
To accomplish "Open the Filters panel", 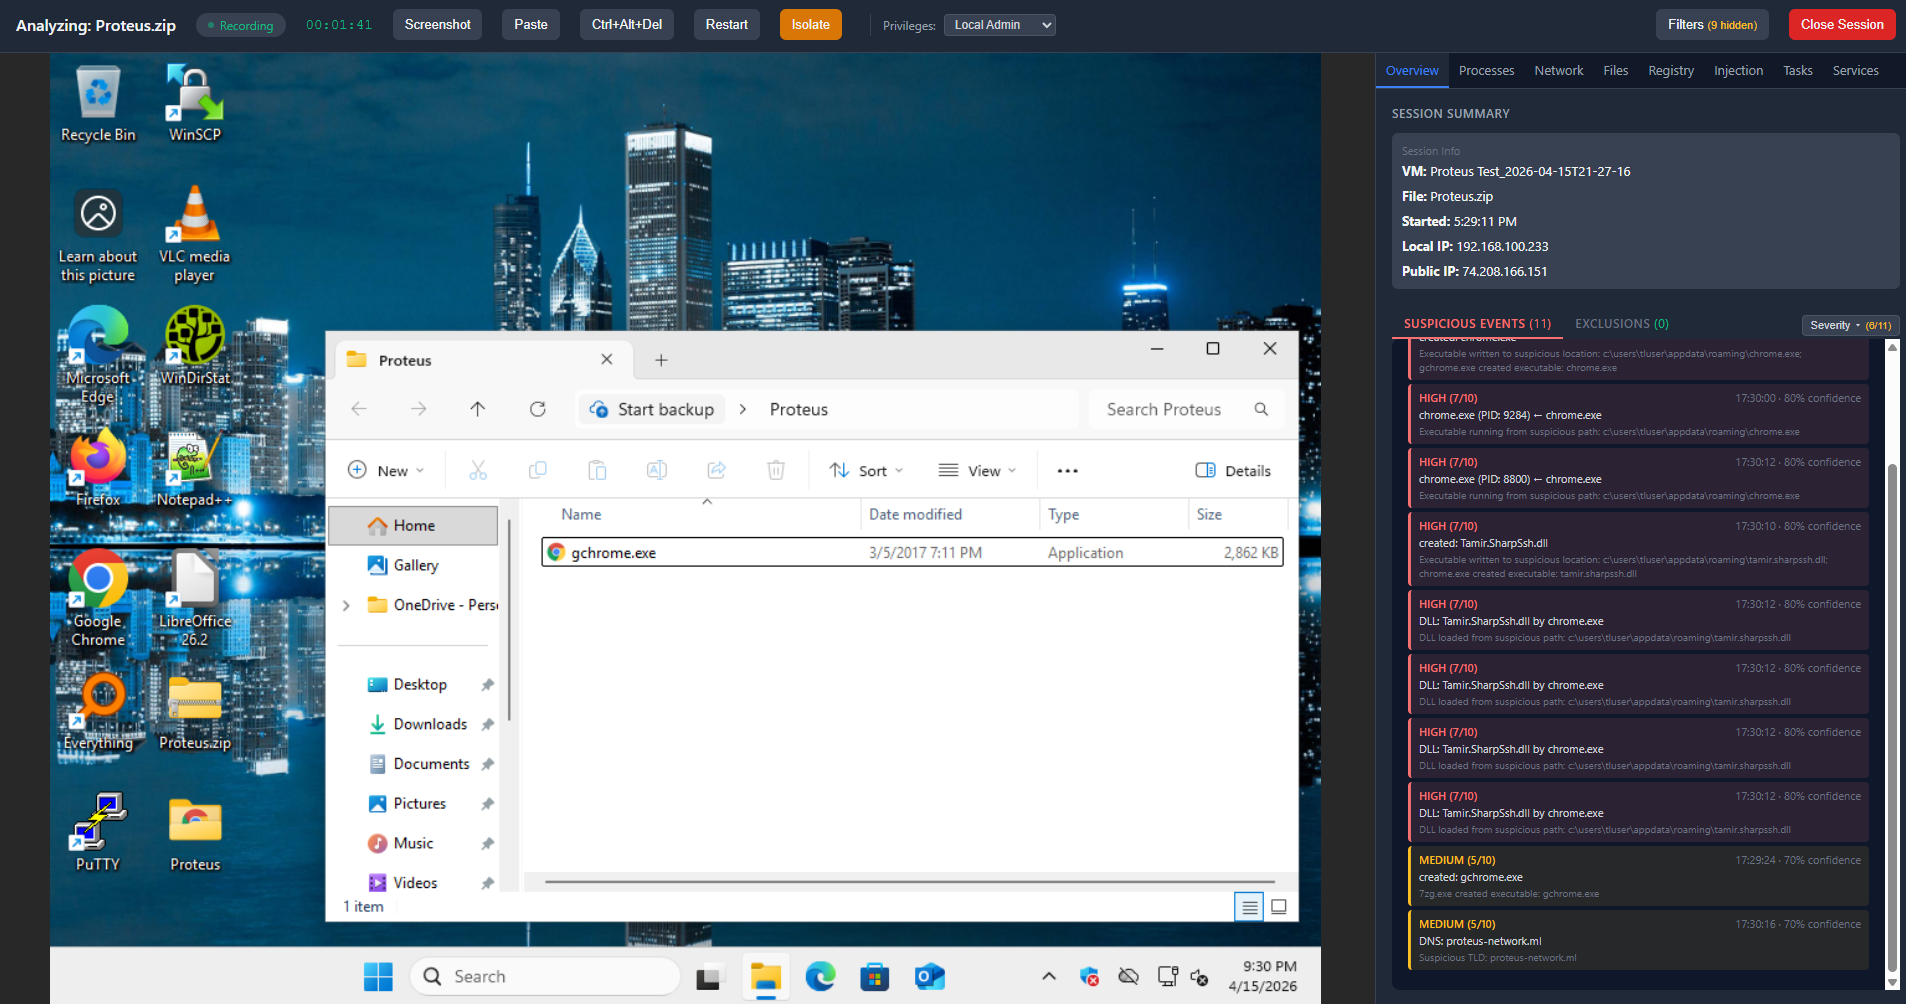I will 1712,23.
